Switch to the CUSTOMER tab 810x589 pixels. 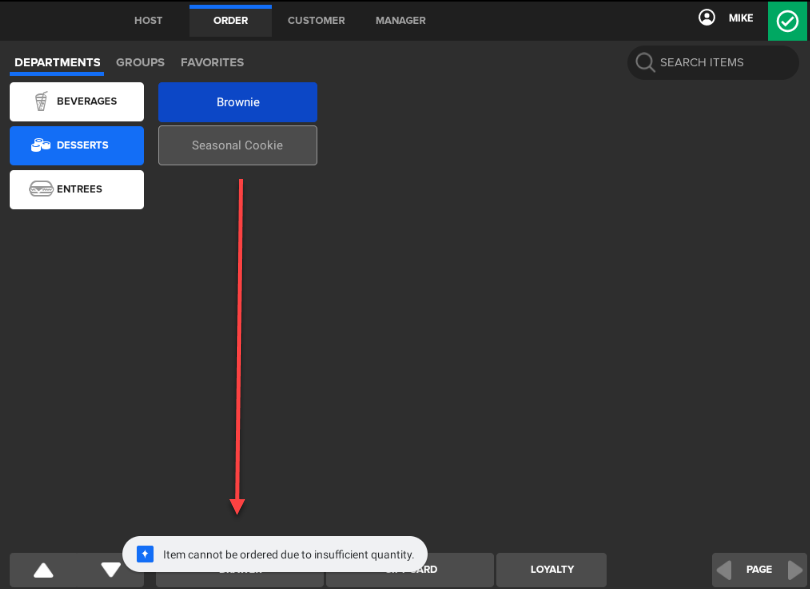pyautogui.click(x=316, y=21)
